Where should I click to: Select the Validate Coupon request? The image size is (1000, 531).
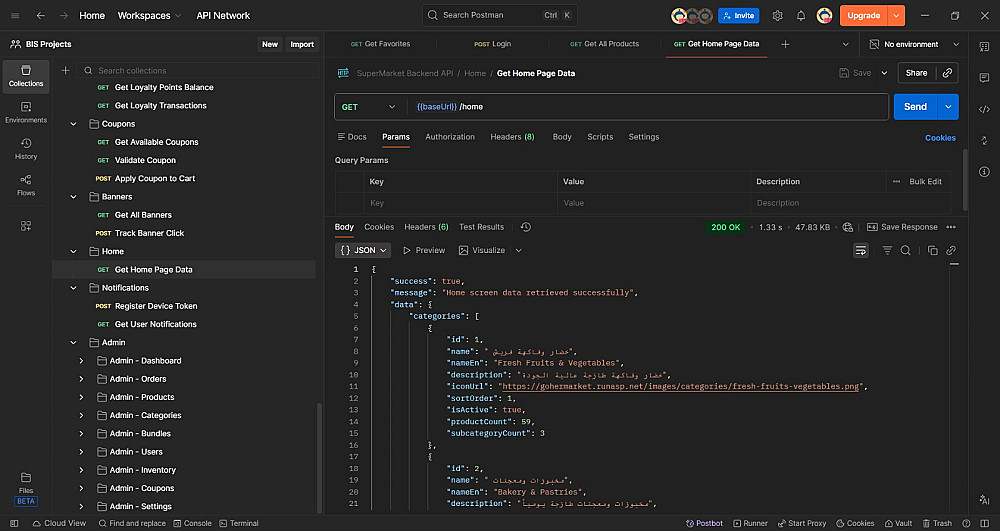pyautogui.click(x=145, y=160)
